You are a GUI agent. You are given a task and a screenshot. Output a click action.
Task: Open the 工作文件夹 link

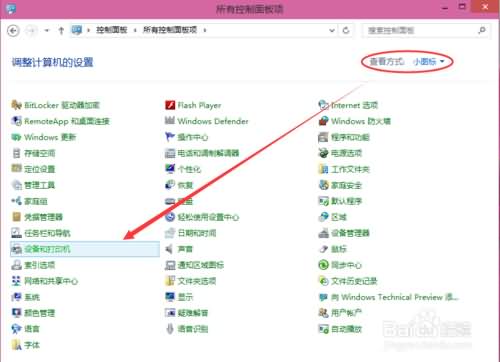click(x=350, y=169)
